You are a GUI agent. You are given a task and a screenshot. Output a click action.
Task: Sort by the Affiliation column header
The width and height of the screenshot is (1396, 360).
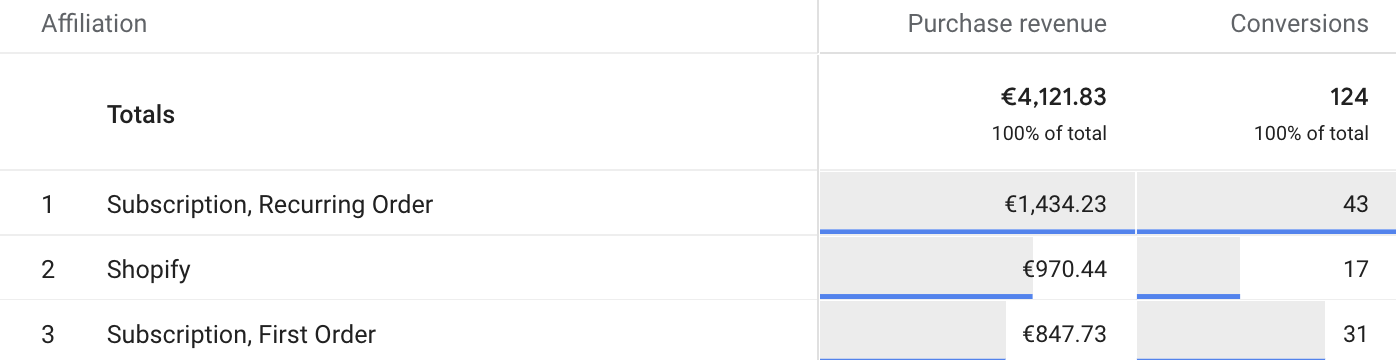click(94, 24)
